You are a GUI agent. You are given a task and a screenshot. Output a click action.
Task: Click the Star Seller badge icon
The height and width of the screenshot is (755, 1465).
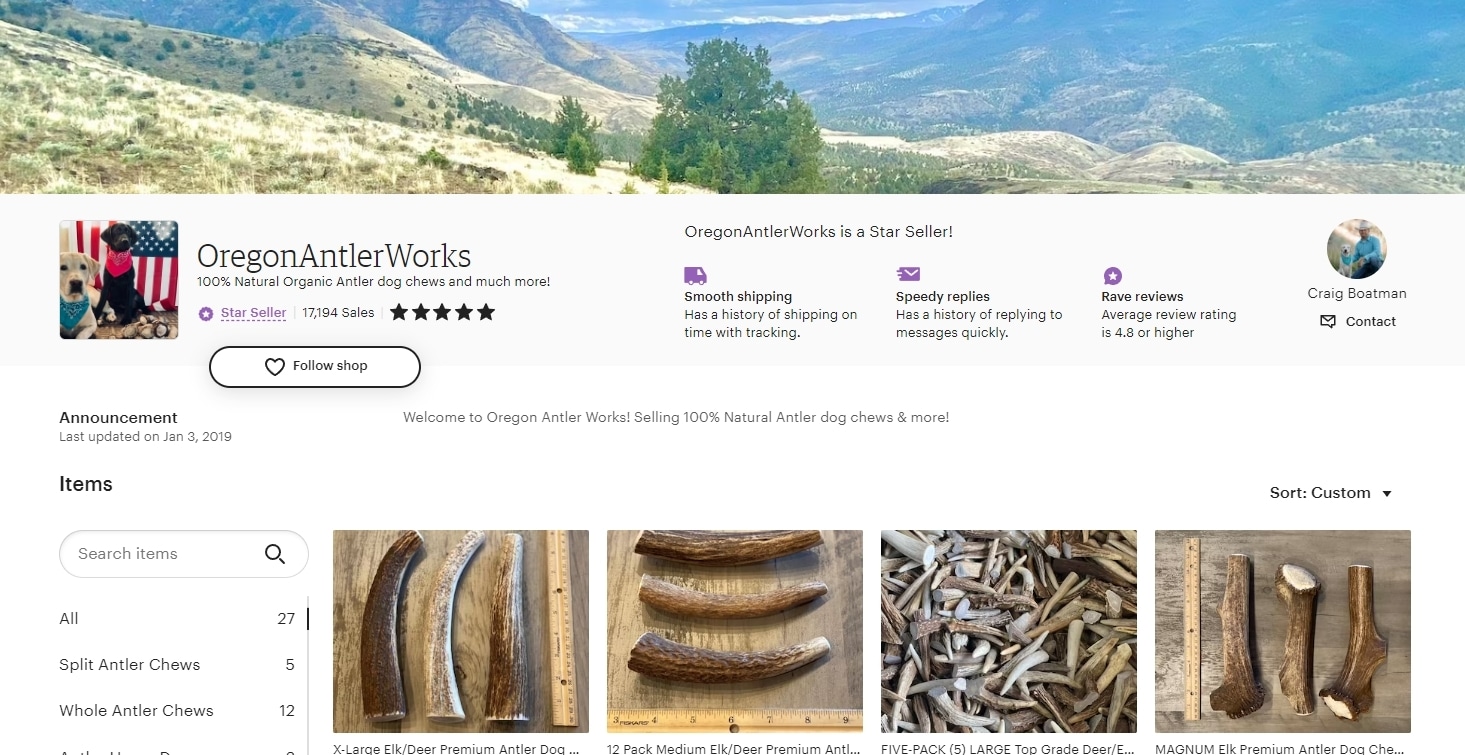point(206,313)
